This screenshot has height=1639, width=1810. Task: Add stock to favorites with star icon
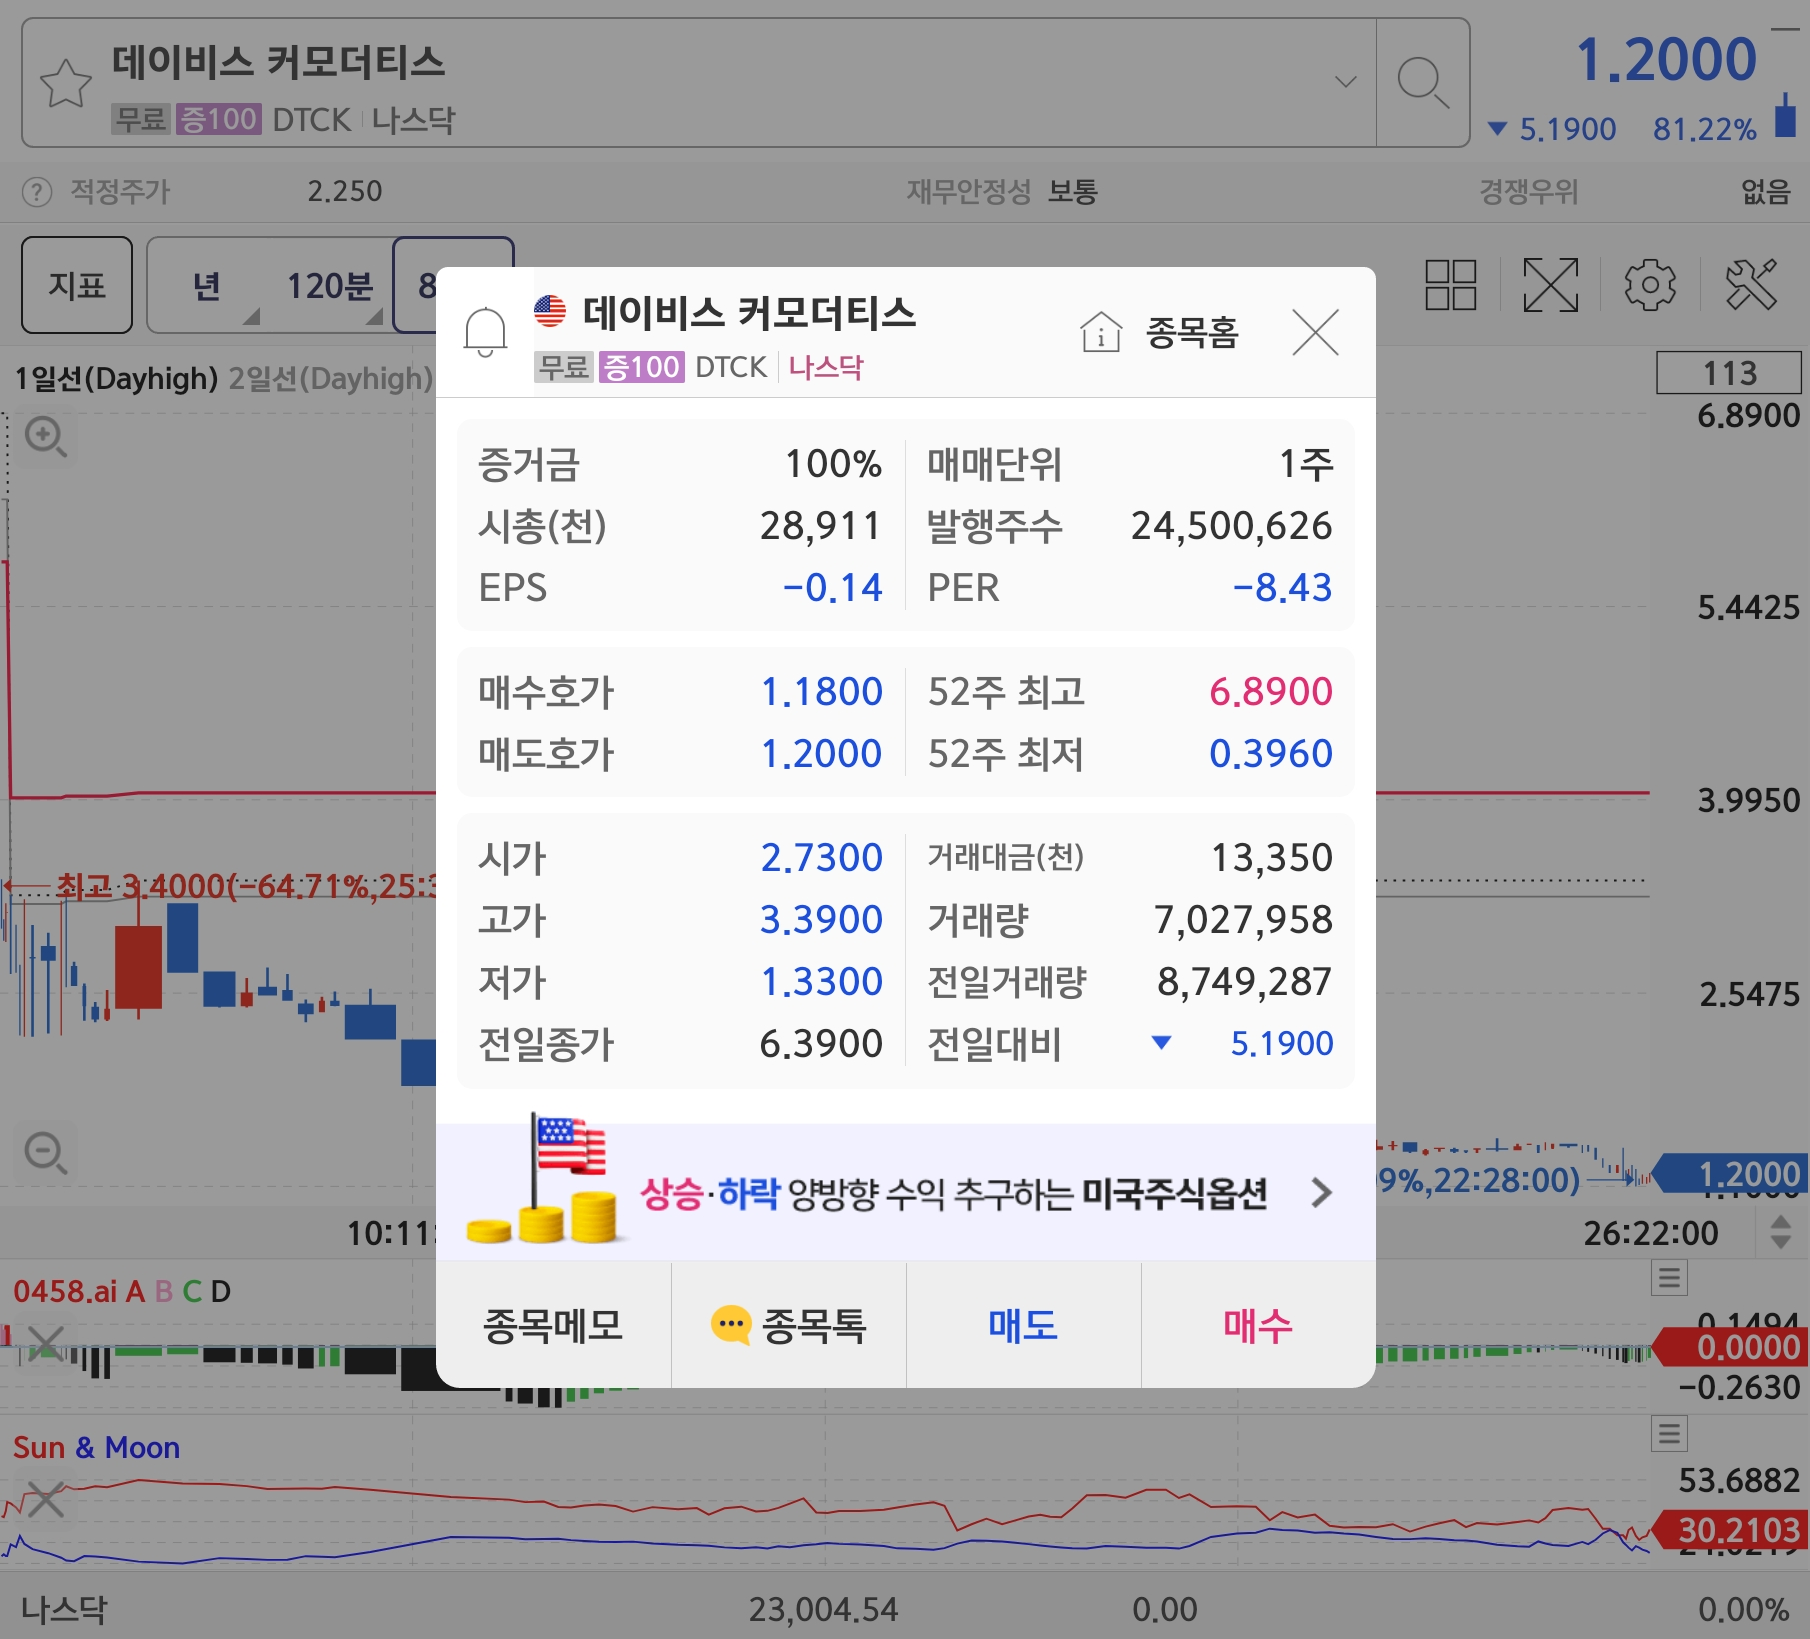click(x=66, y=83)
